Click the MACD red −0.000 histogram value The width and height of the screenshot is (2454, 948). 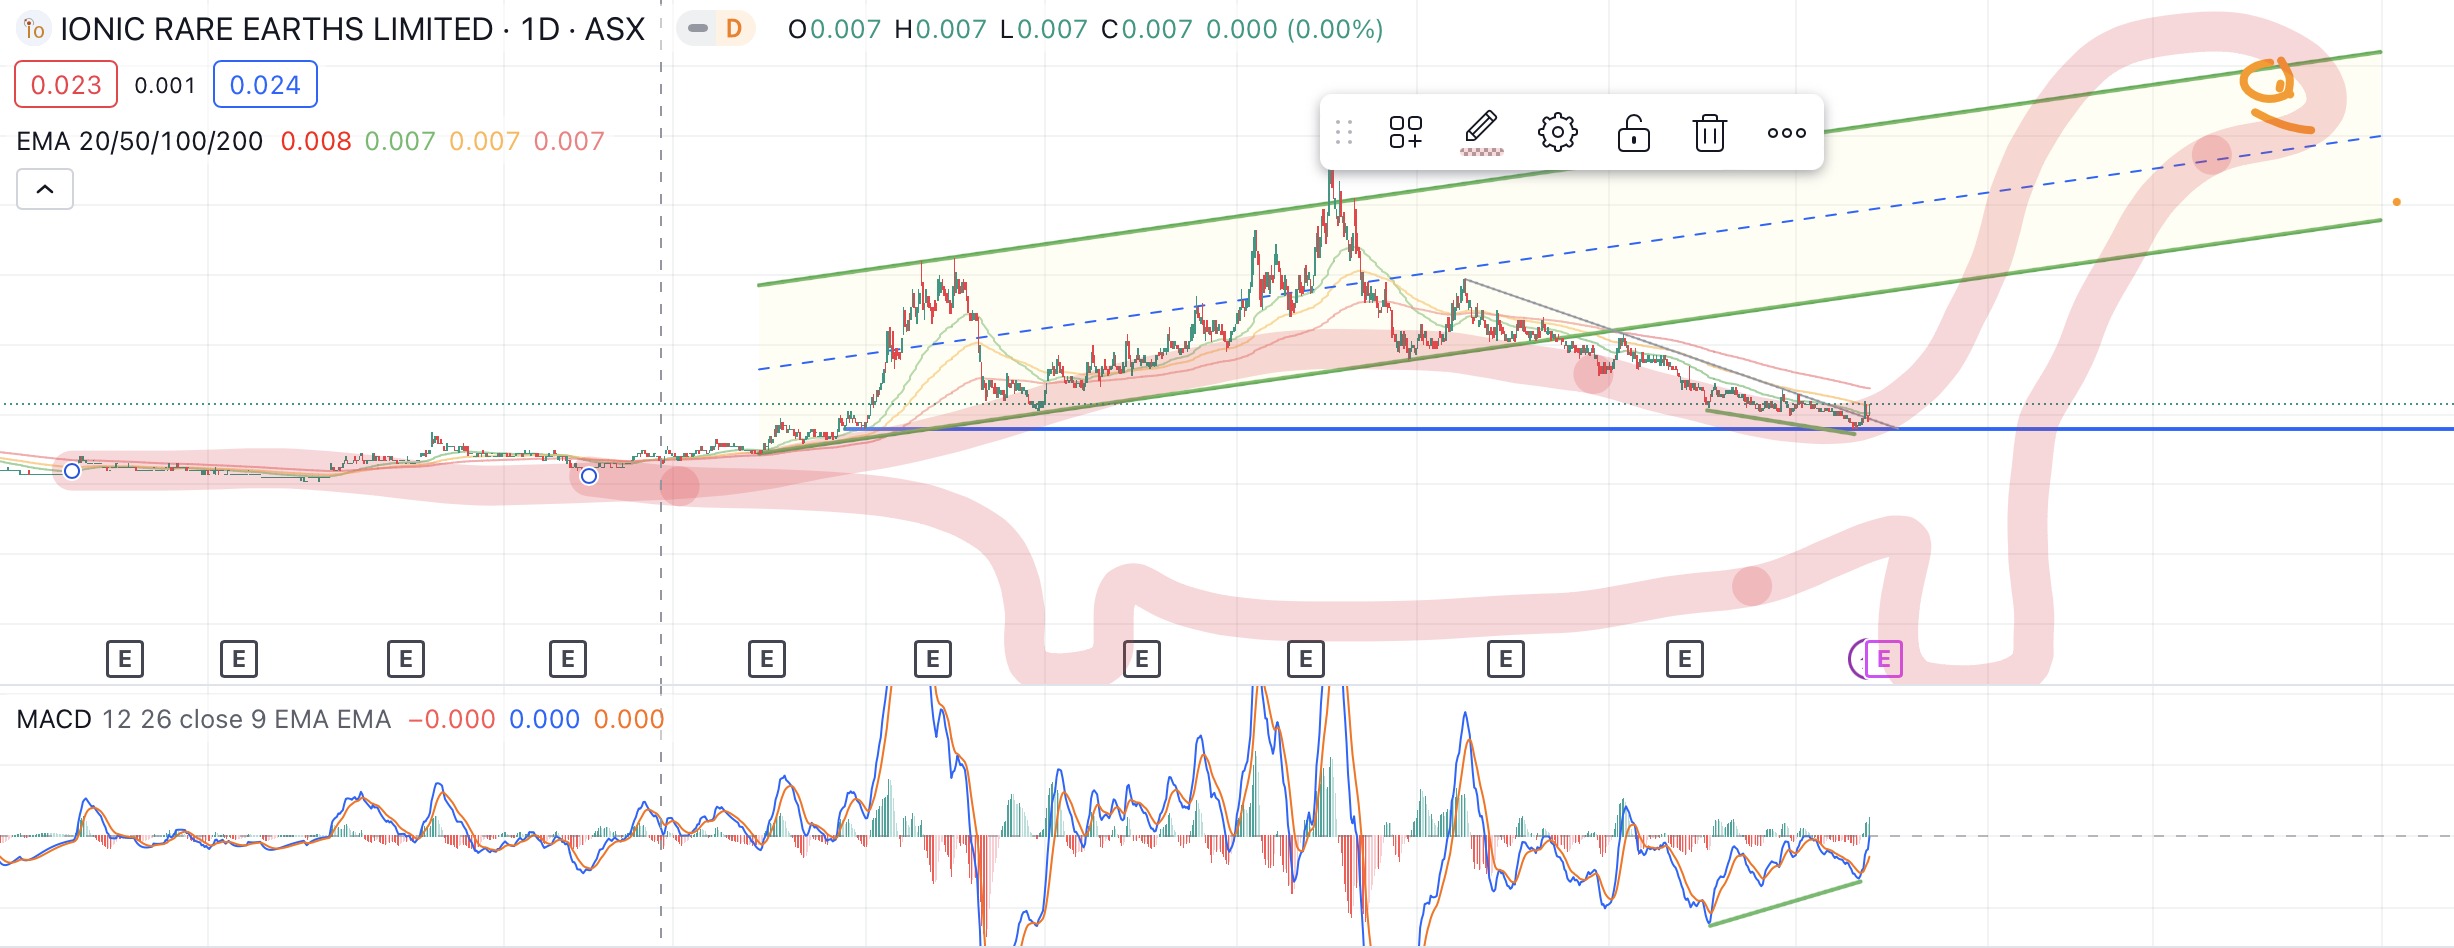pos(451,719)
